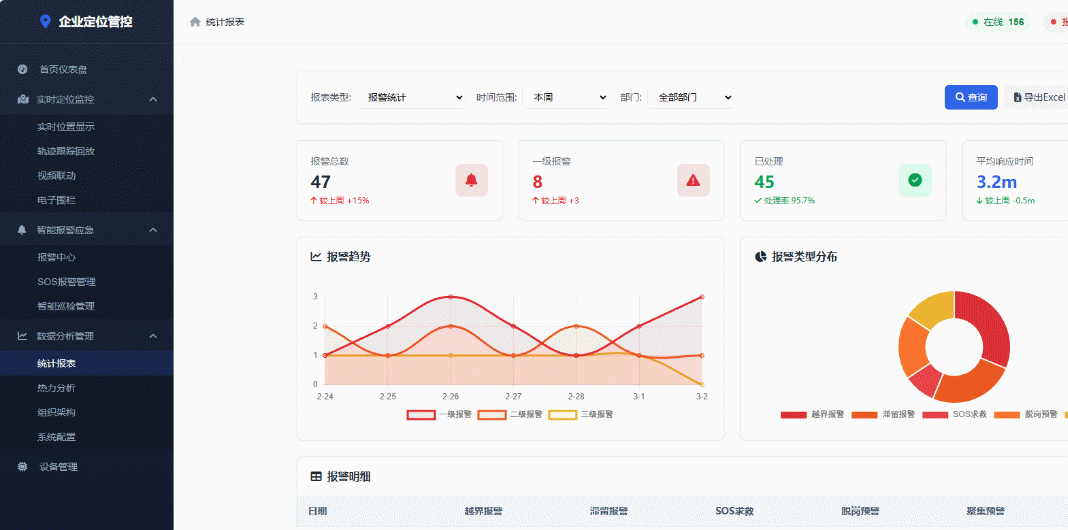Open 热力分析 in the sidebar

tap(56, 388)
